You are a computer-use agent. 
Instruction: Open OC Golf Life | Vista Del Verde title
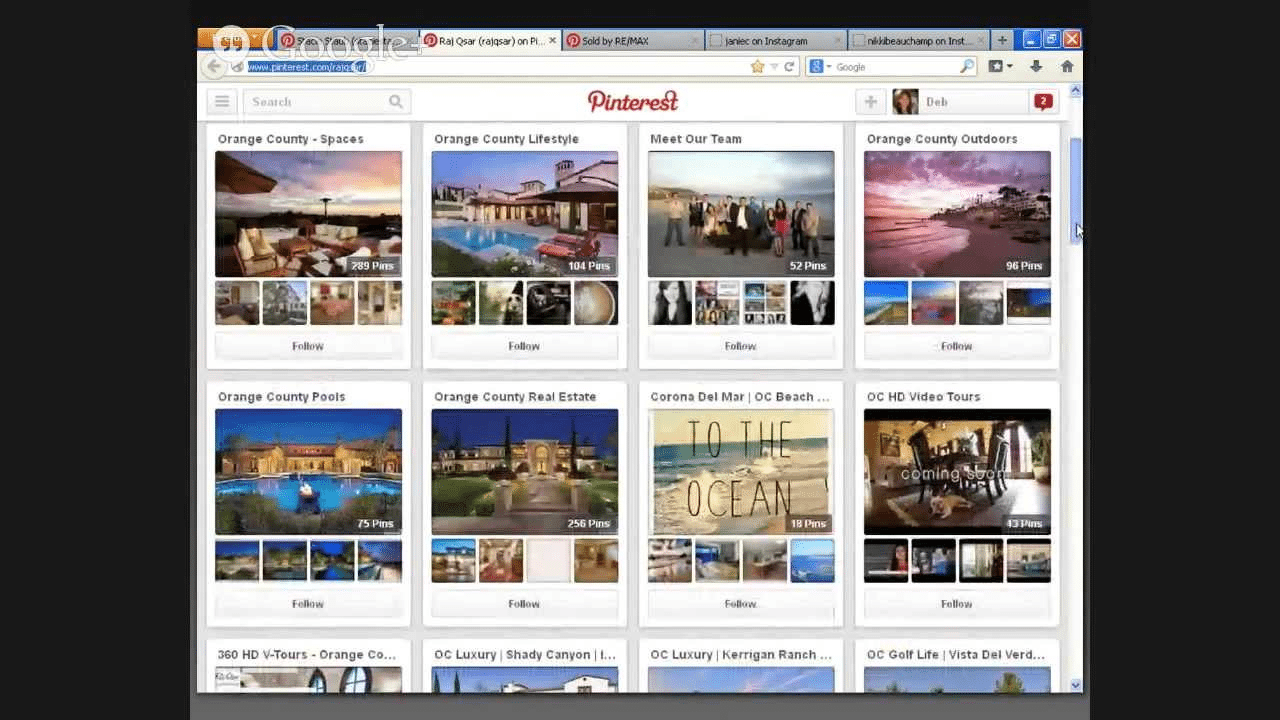click(956, 655)
